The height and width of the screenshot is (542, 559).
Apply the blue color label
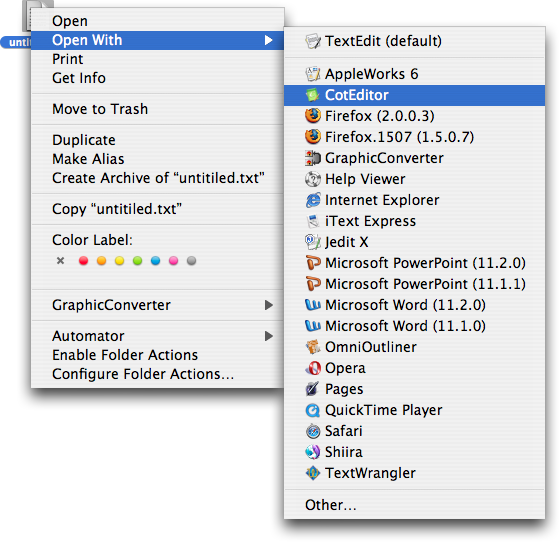[155, 261]
